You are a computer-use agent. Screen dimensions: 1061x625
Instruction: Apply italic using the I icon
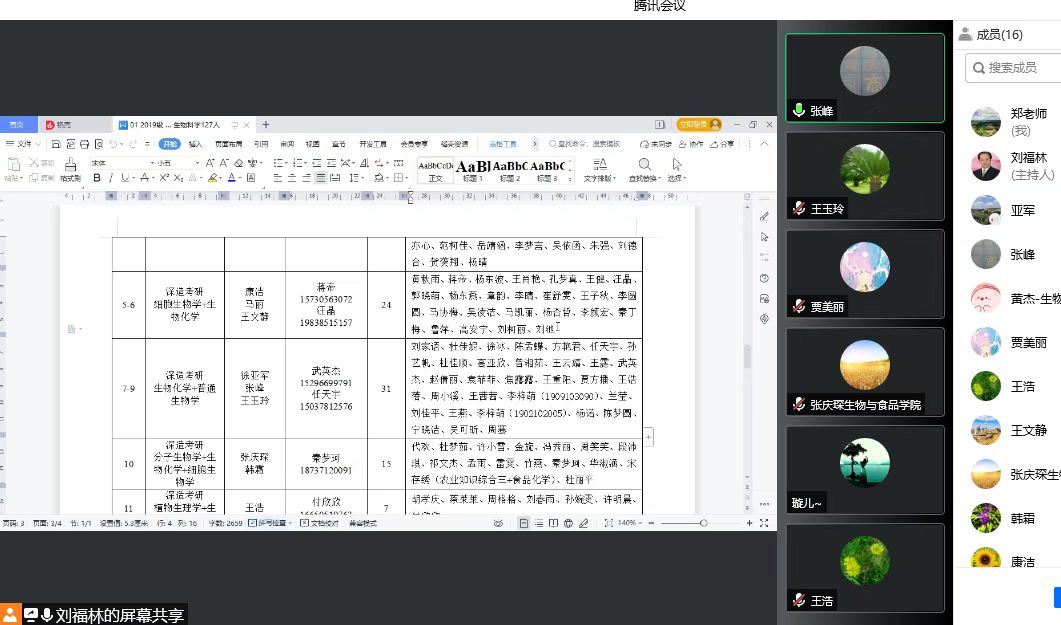(111, 178)
